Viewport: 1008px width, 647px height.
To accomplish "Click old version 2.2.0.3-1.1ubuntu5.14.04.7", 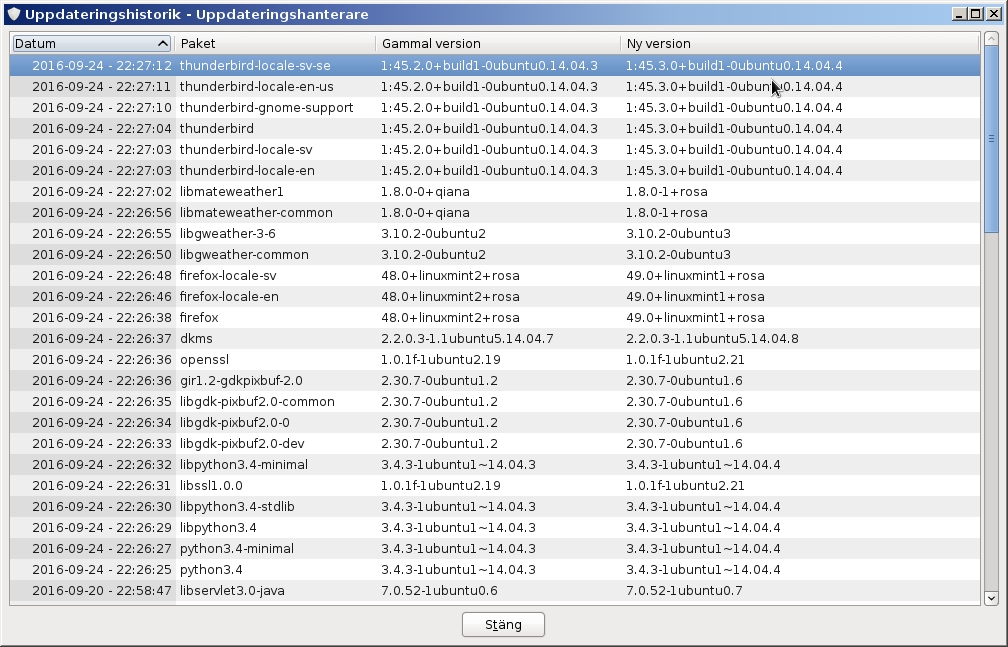I will coord(467,338).
